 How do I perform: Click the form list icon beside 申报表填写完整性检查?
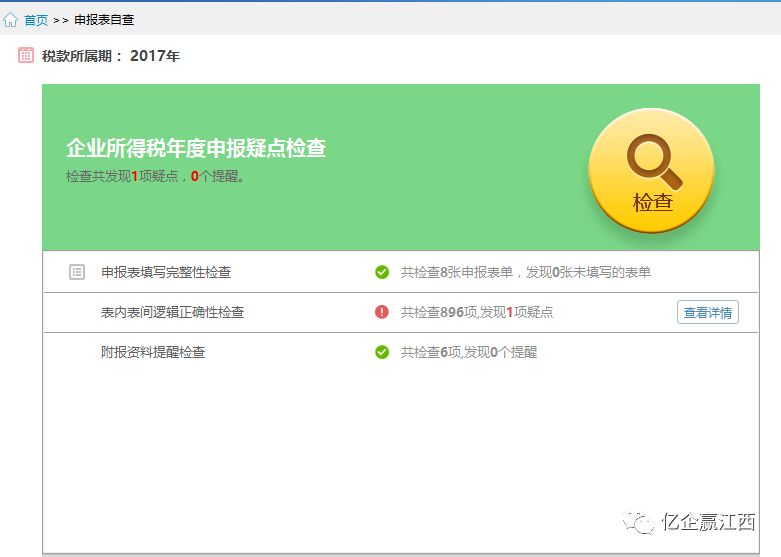[77, 272]
